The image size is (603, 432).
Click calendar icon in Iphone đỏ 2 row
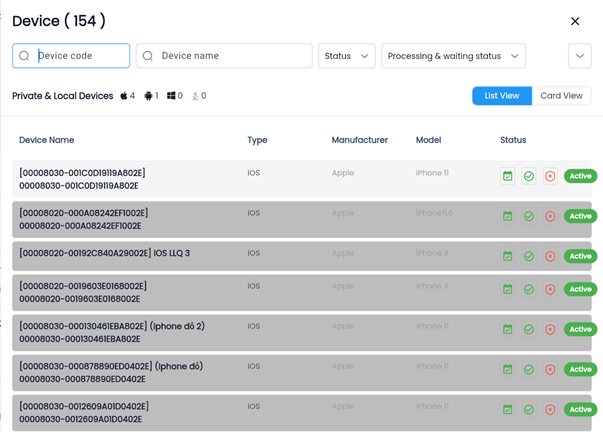coord(508,329)
